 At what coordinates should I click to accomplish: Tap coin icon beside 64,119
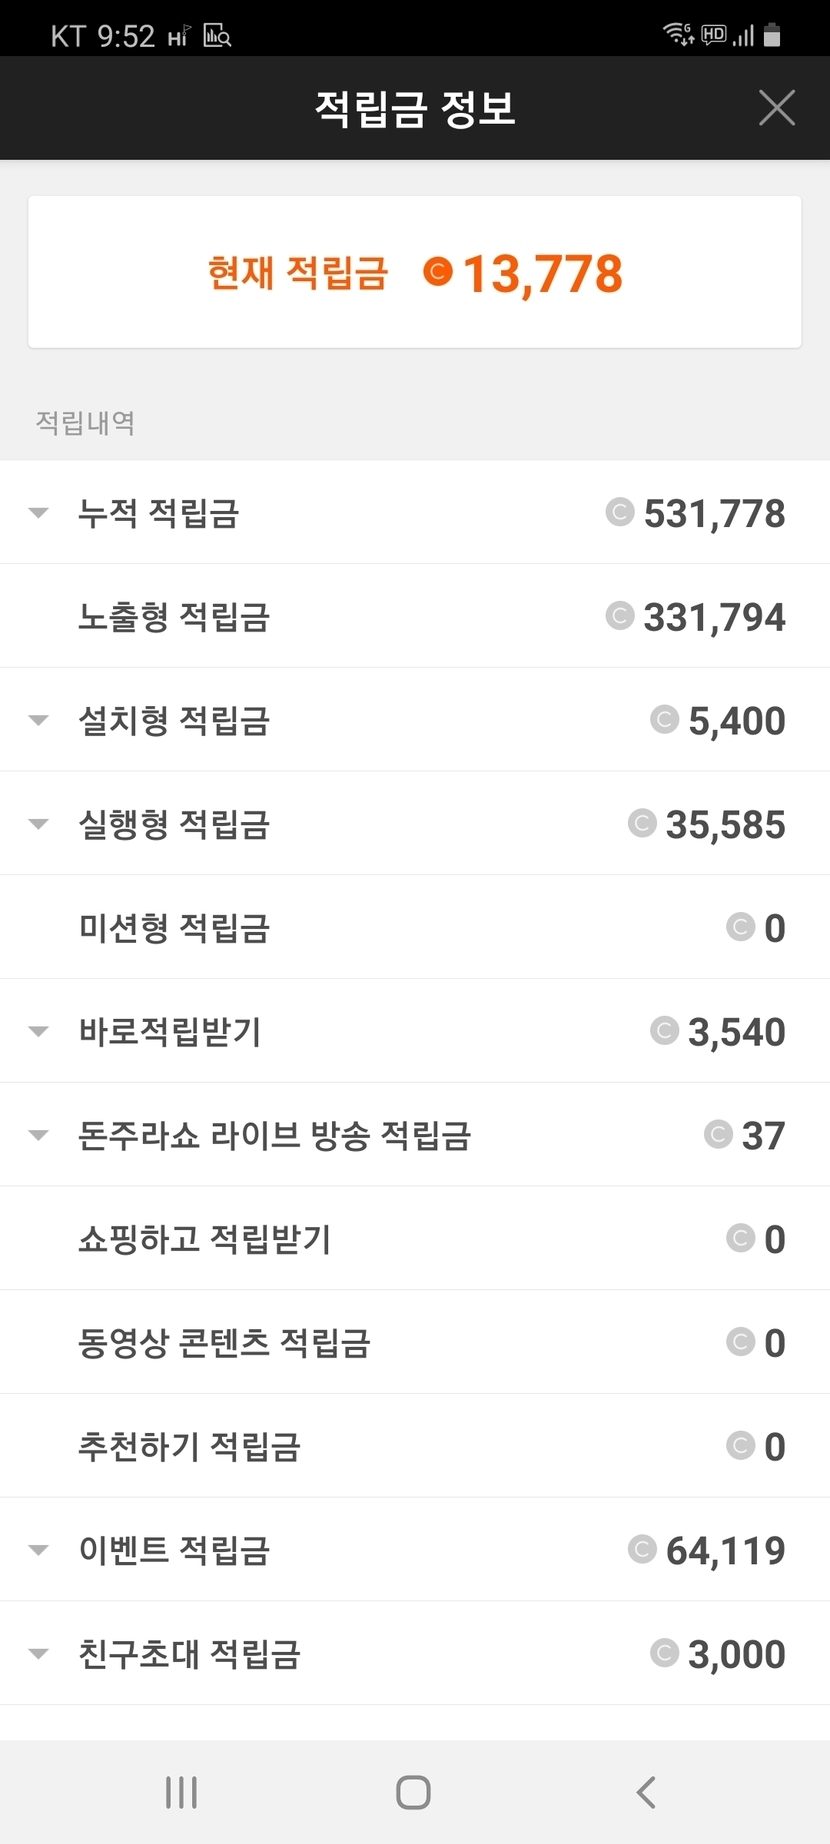click(x=642, y=1549)
